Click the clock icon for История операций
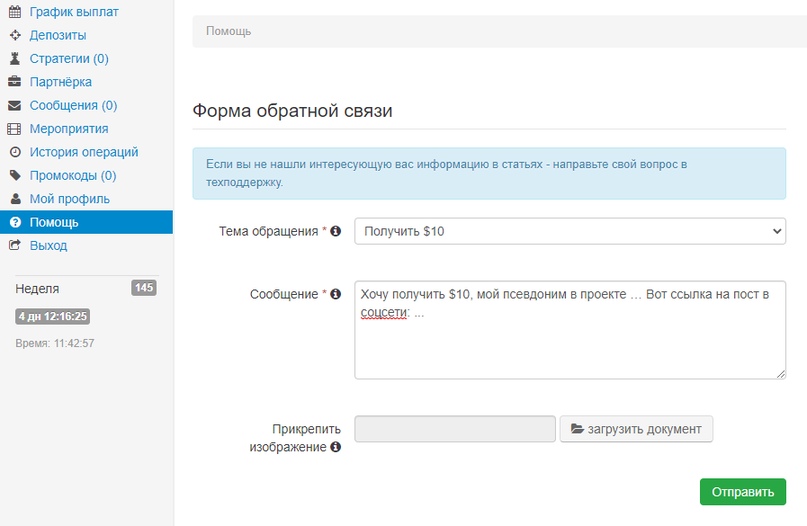Viewport: 807px width, 526px height. 14,152
